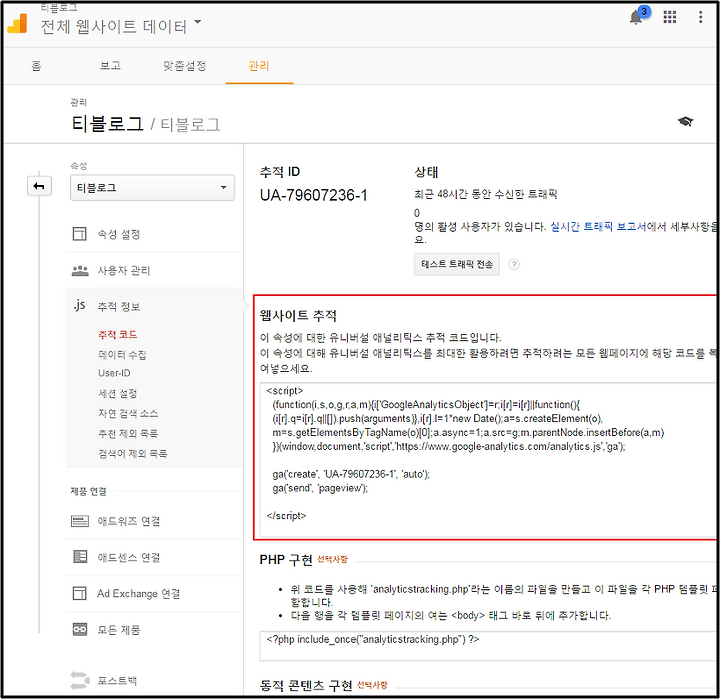The width and height of the screenshot is (720, 699).
Task: Open the three-dot more options menu
Action: coord(700,17)
